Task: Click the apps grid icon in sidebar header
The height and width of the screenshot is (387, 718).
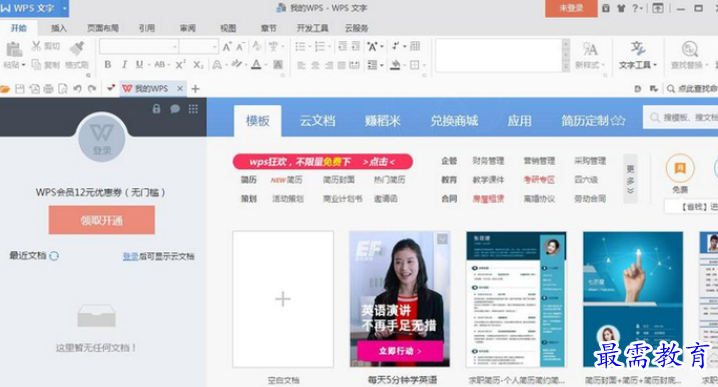Action: 193,109
